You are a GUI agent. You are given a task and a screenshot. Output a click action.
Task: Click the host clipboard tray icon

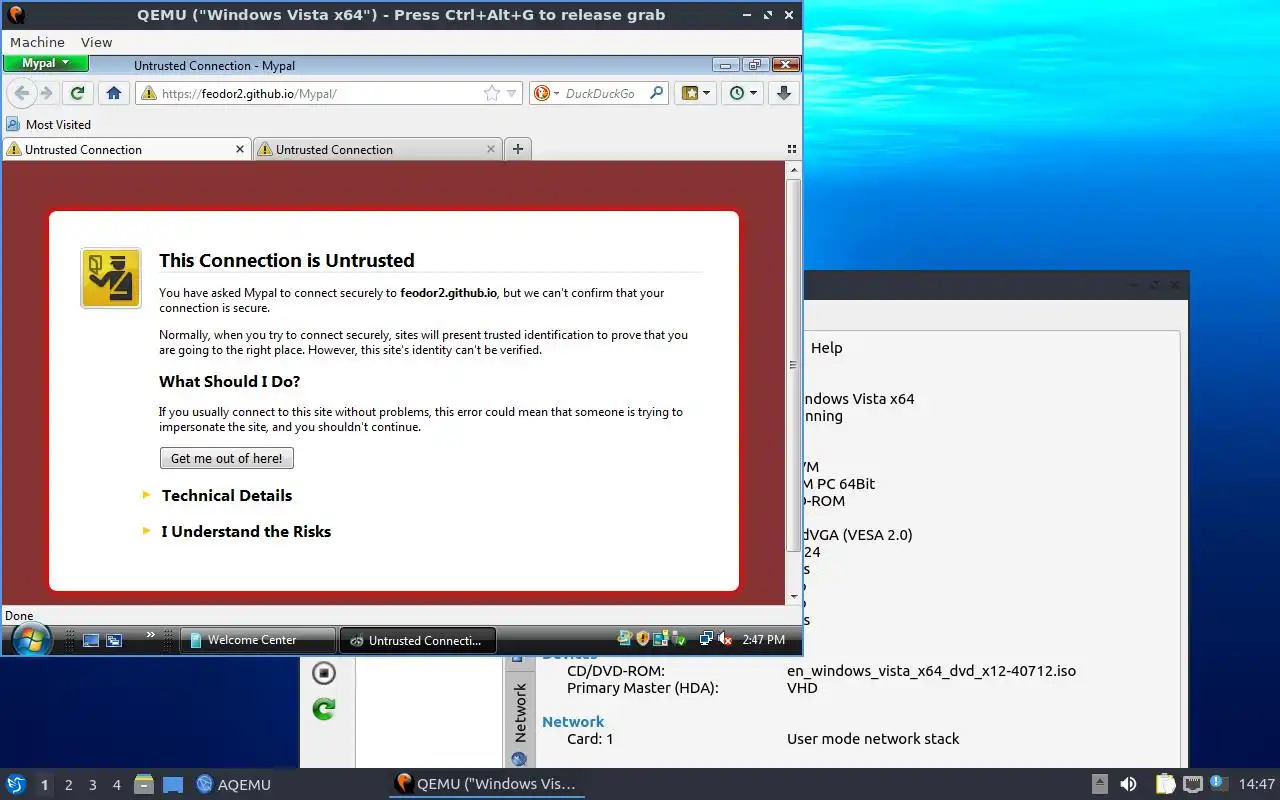[x=1165, y=784]
